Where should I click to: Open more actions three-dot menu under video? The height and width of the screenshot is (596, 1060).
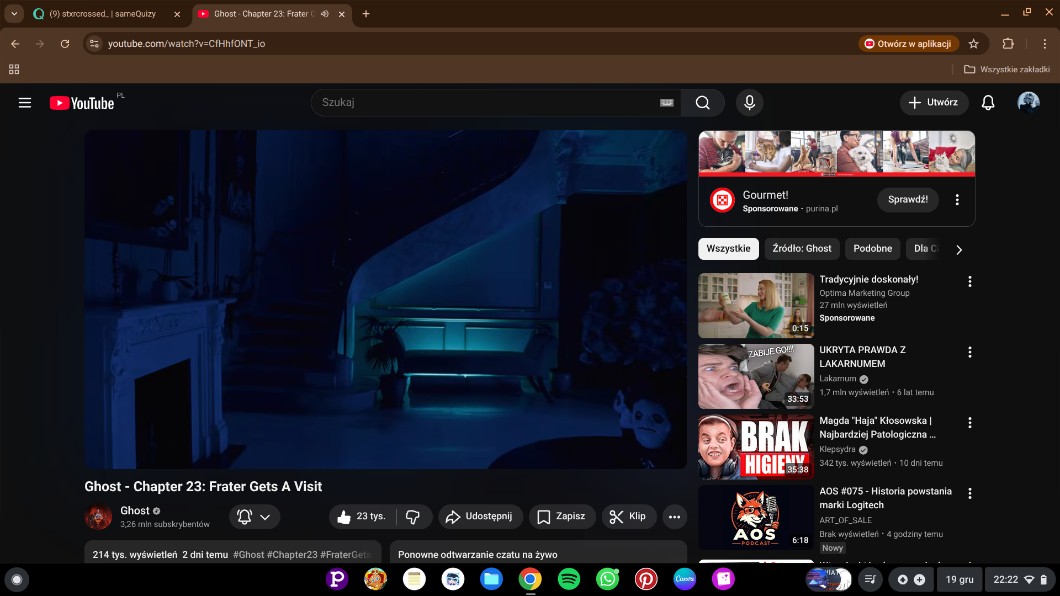[x=675, y=517]
